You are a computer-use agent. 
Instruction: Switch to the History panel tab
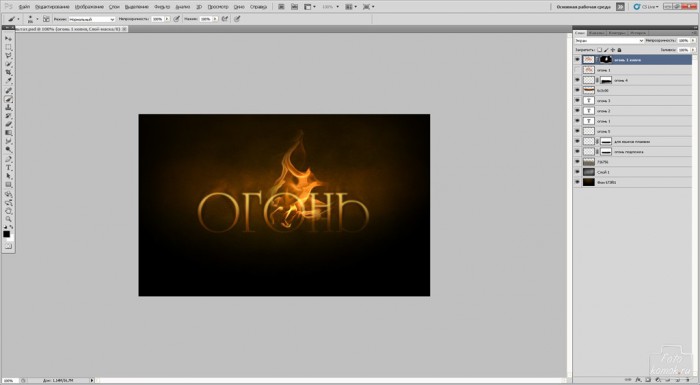[x=638, y=33]
